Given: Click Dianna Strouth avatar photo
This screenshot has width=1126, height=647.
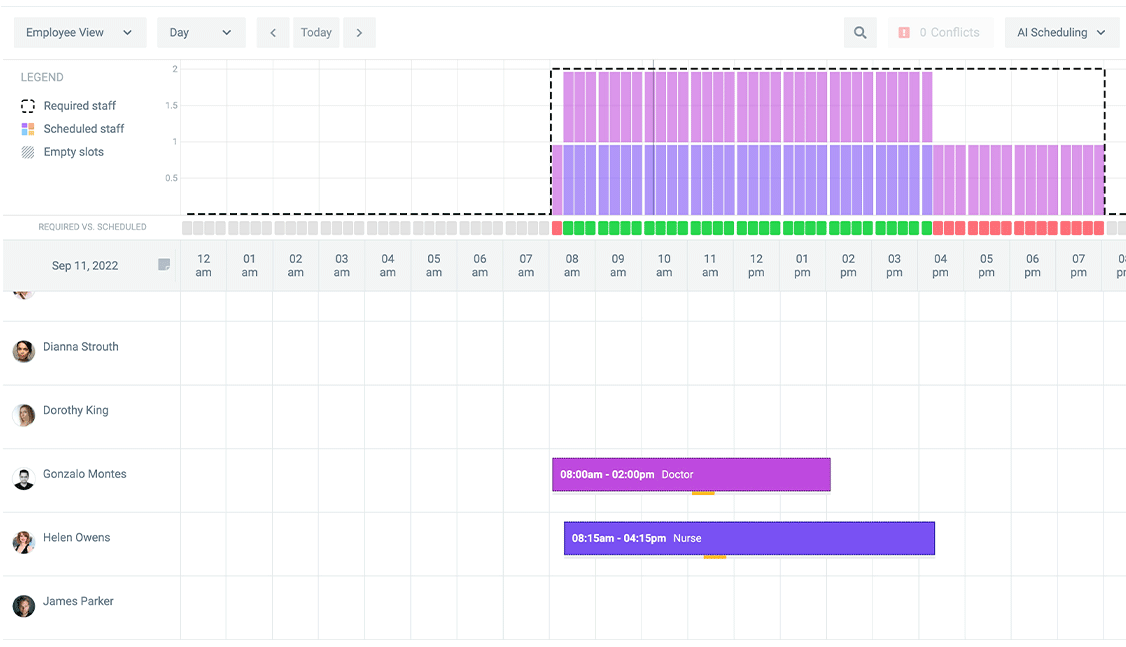Looking at the screenshot, I should coord(24,351).
